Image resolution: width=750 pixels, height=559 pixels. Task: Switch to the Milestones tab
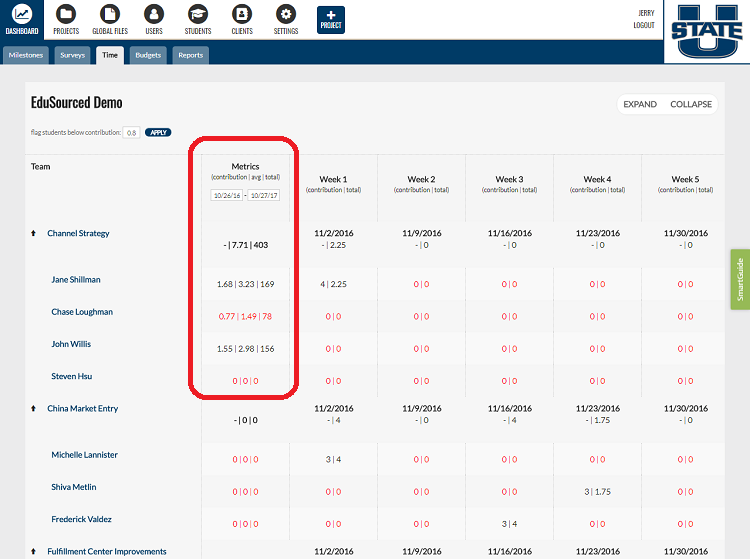(x=26, y=55)
